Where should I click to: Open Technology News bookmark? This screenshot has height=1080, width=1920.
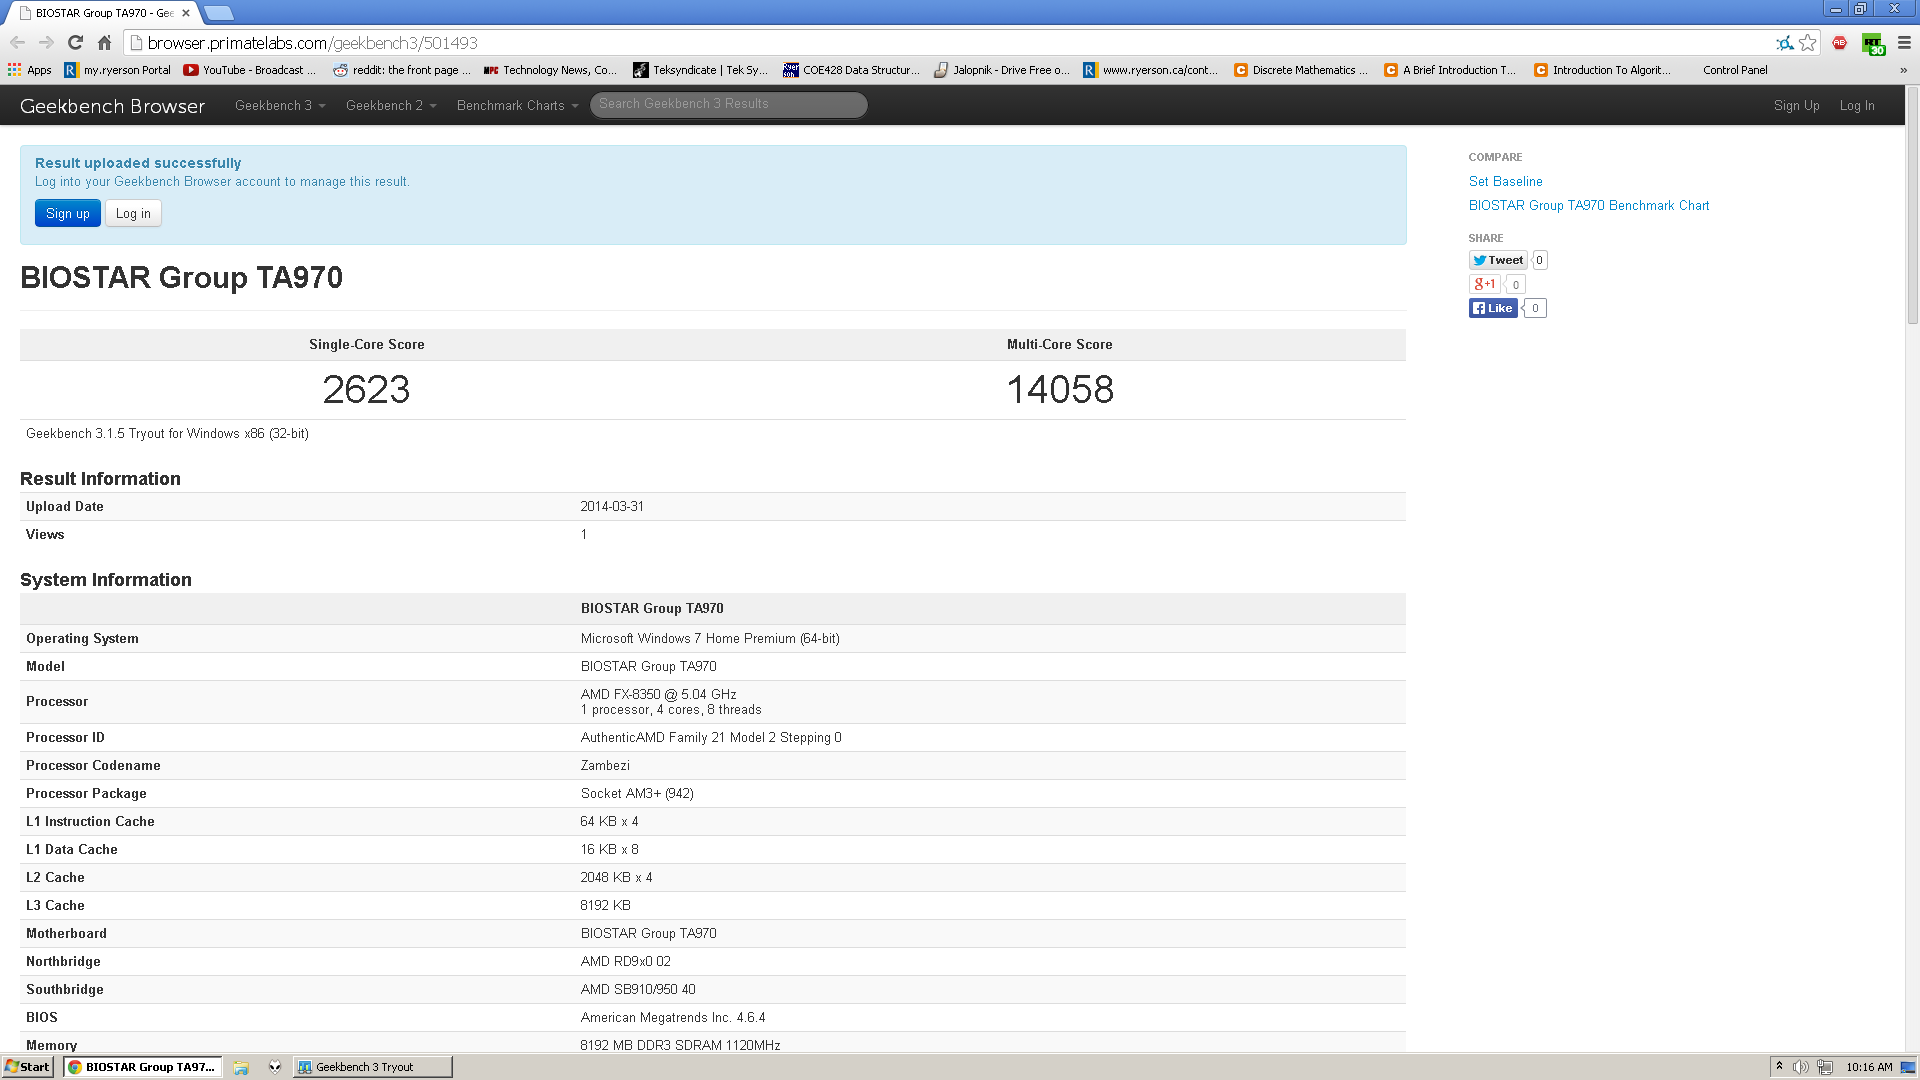(550, 70)
